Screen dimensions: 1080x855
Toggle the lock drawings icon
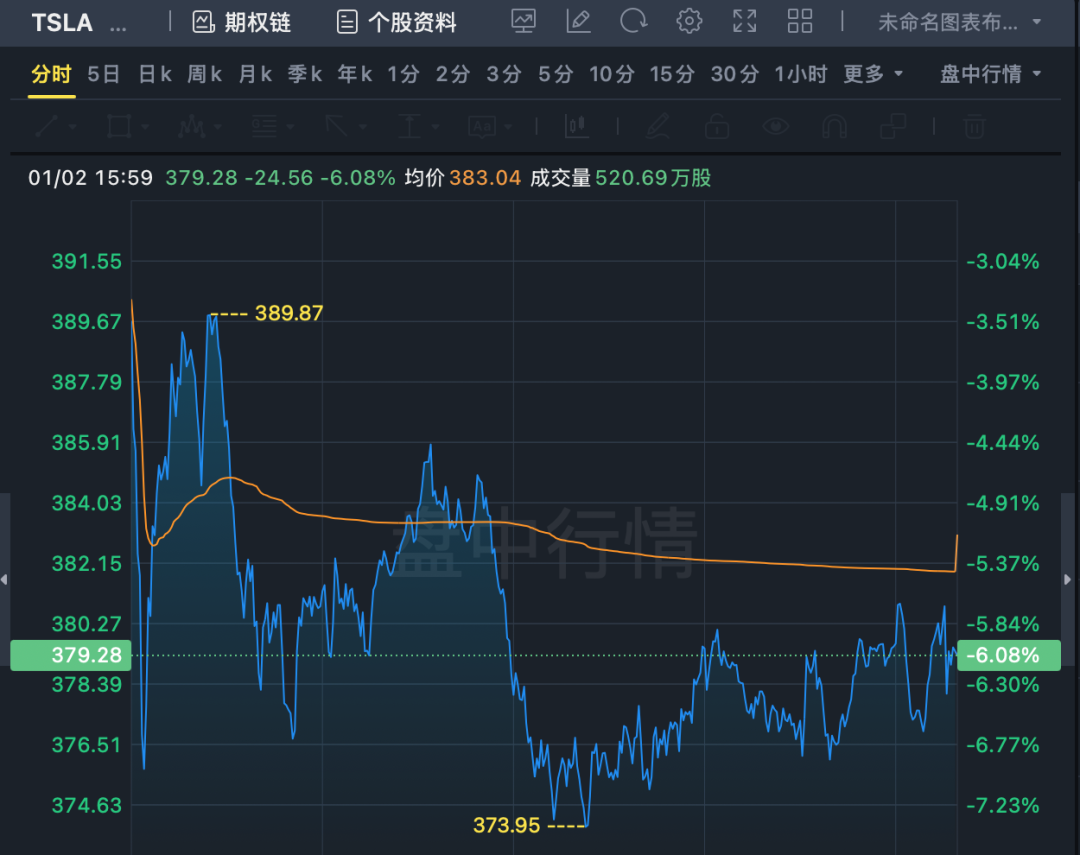pyautogui.click(x=716, y=126)
